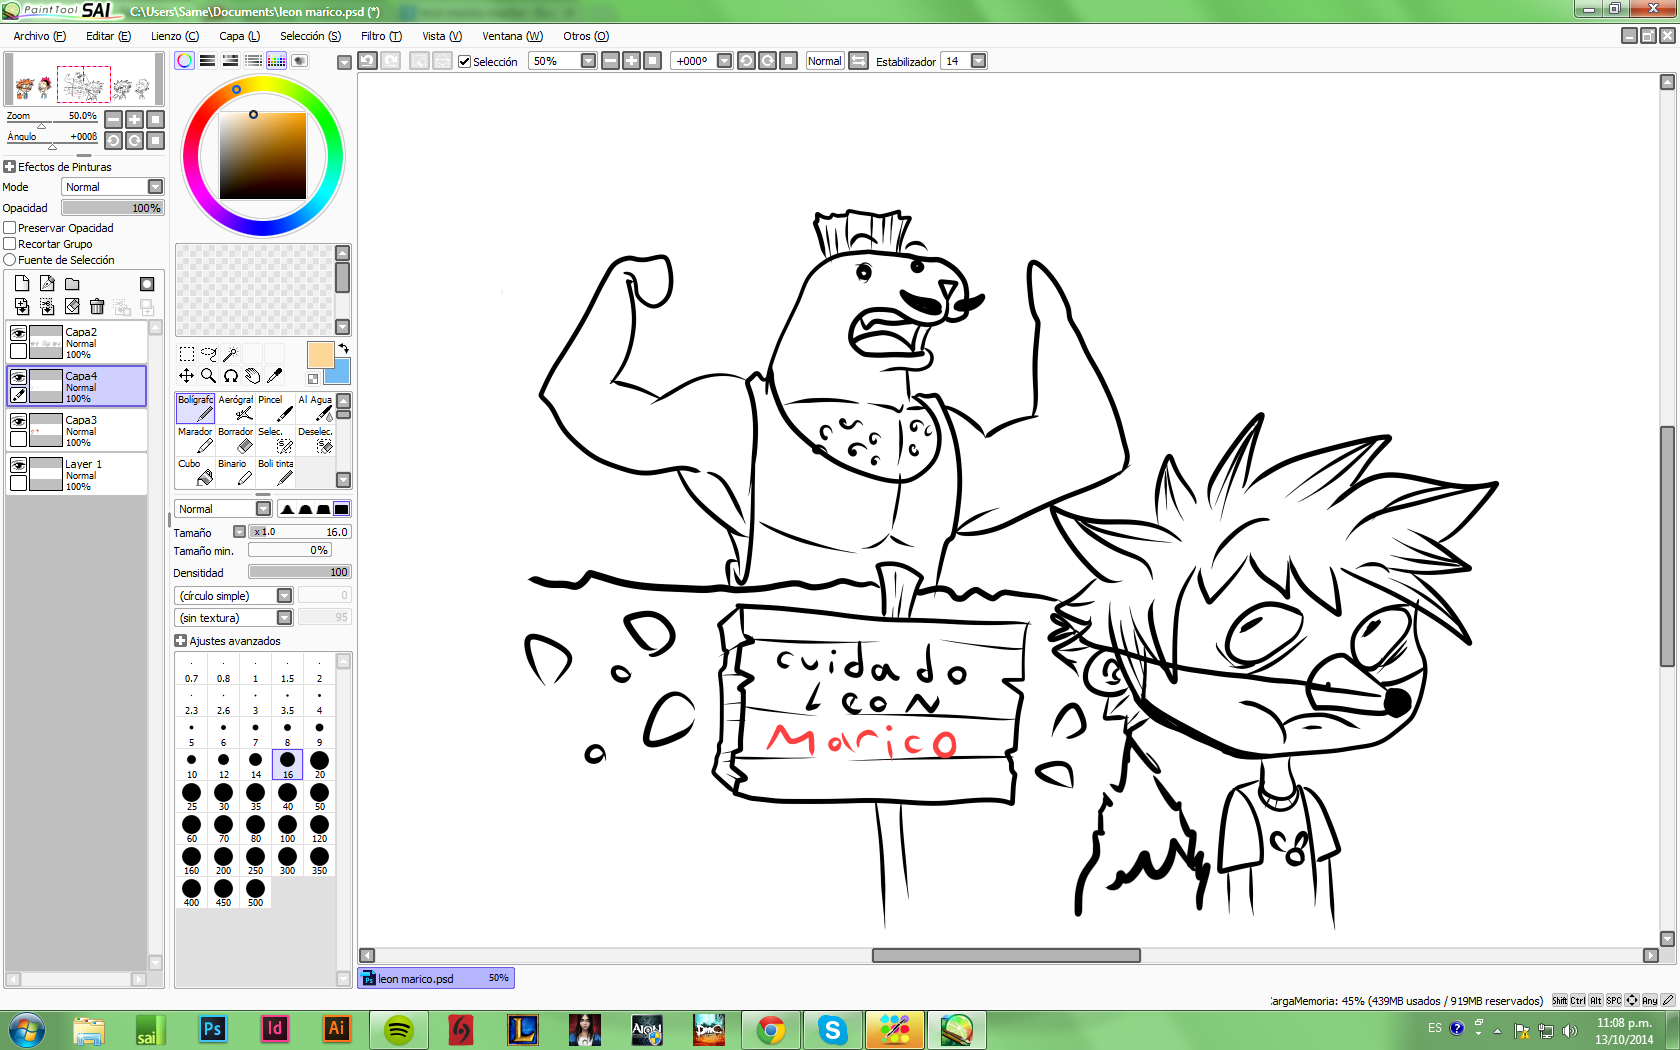Open the Capa menu
The image size is (1680, 1050).
(x=239, y=36)
